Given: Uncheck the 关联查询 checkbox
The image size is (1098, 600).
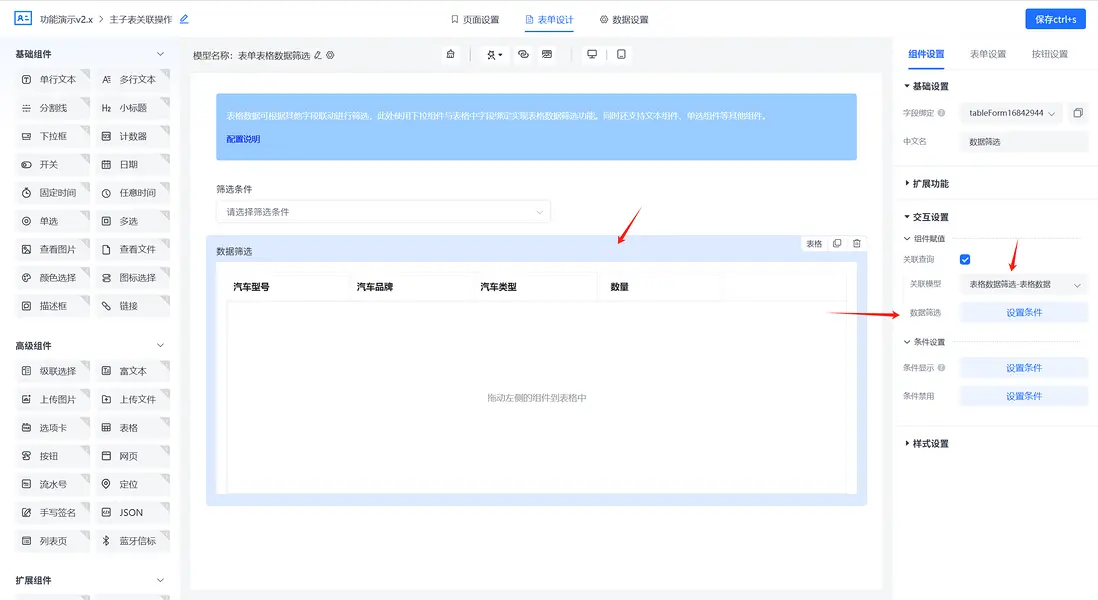Looking at the screenshot, I should coord(965,259).
